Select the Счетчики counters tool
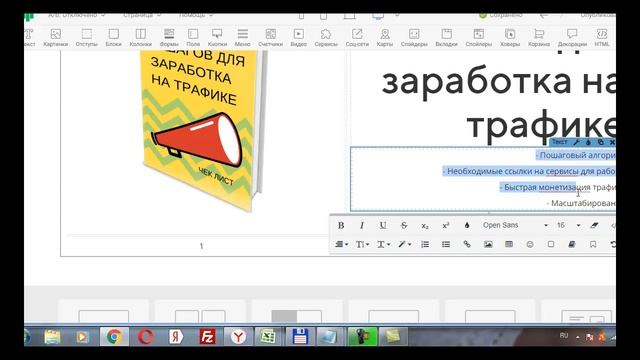The image size is (640, 360). (270, 37)
